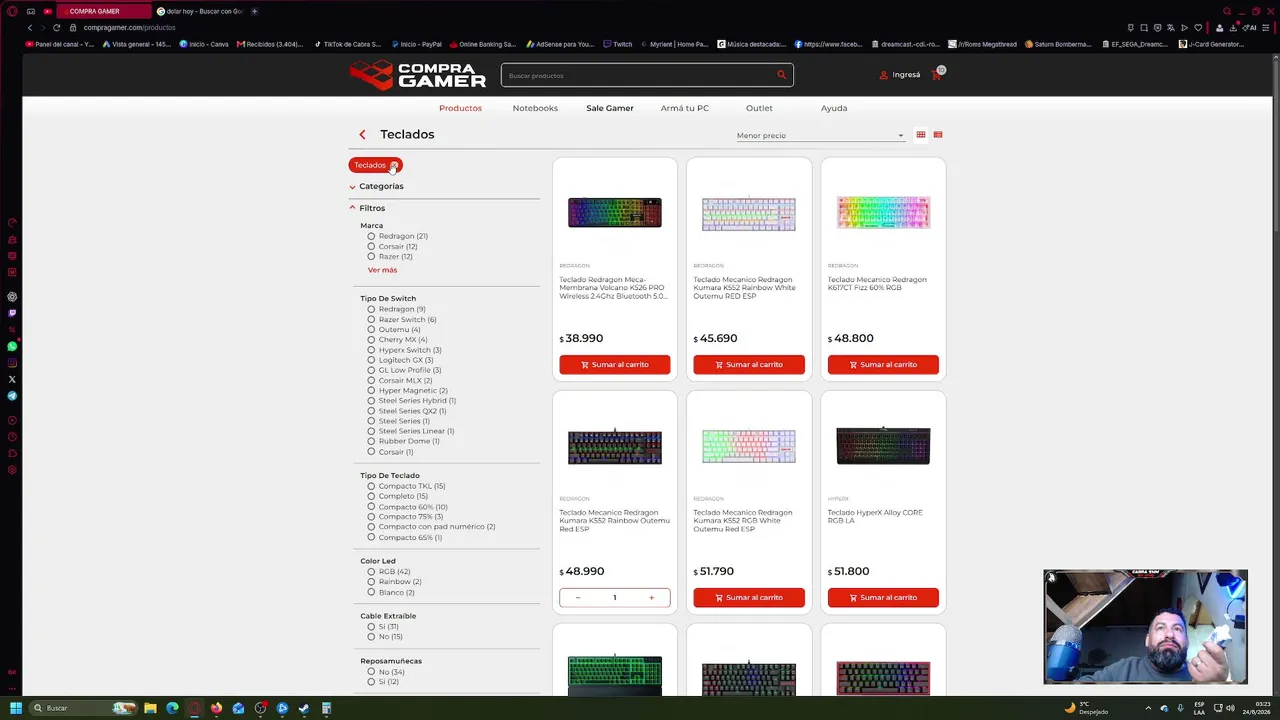The image size is (1280, 720).
Task: Click Ver más under Marca
Action: coord(382,270)
